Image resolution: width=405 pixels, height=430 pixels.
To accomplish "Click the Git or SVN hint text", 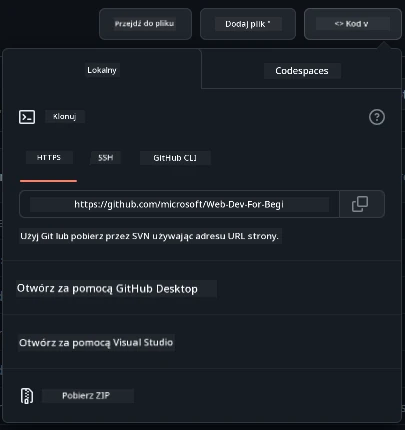I will [x=149, y=236].
